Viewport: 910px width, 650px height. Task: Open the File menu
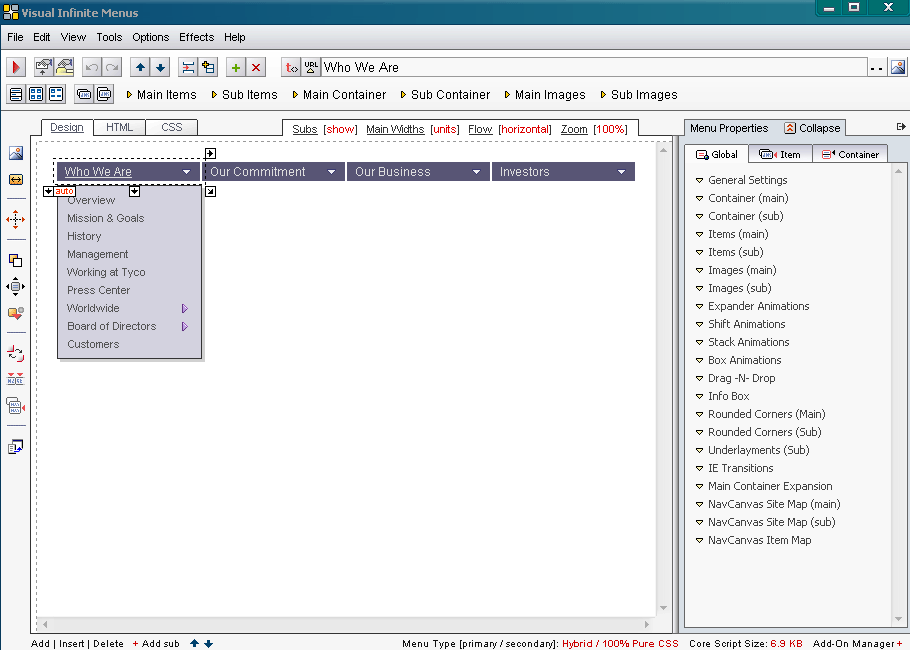(x=15, y=37)
